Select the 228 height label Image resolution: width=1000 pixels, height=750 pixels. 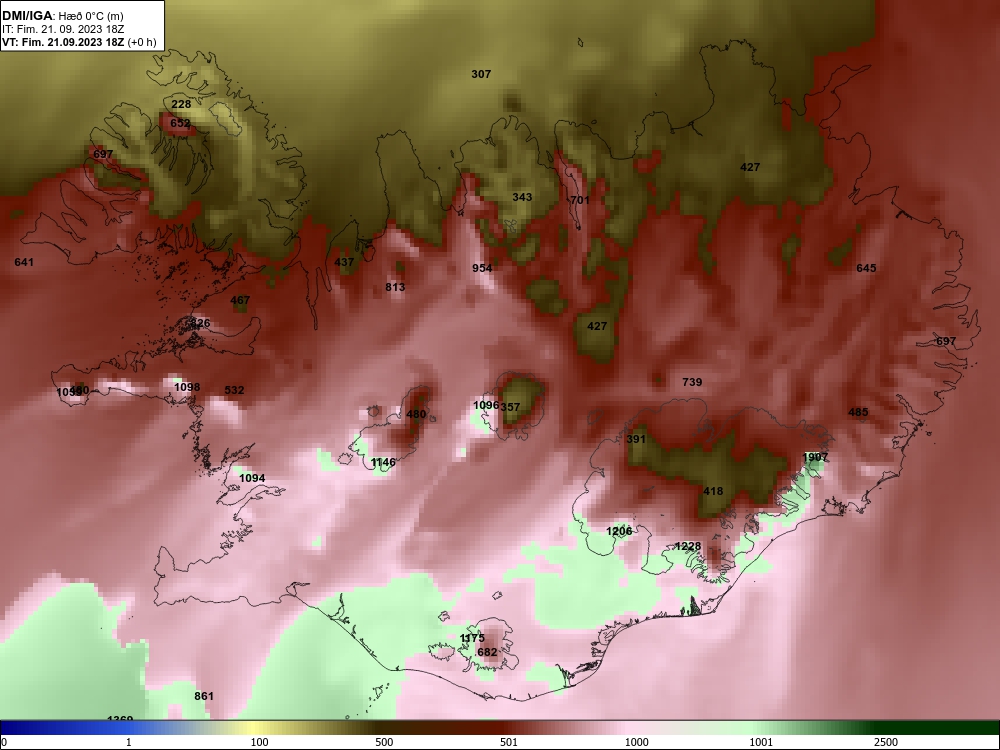pyautogui.click(x=181, y=104)
